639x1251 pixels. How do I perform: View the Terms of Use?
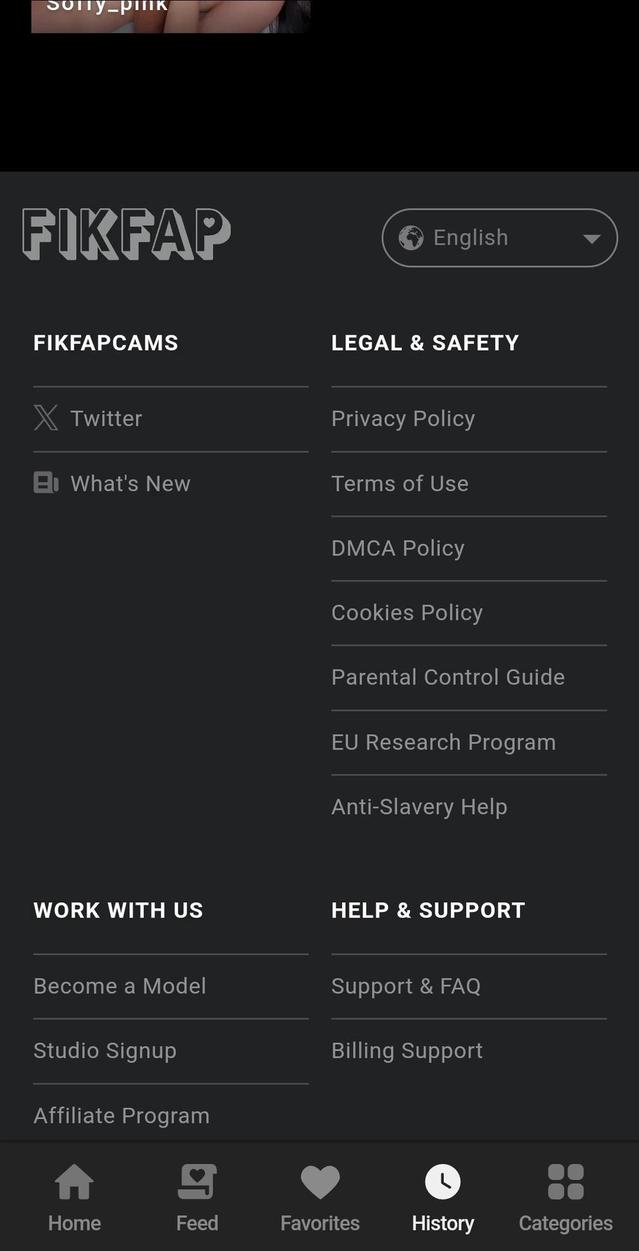pyautogui.click(x=399, y=483)
